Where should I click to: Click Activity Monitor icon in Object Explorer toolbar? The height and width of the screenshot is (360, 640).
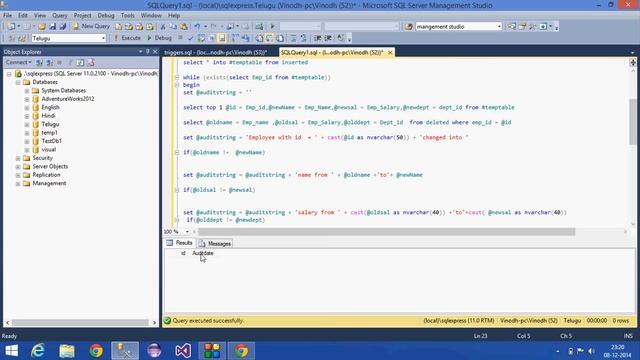pos(91,62)
